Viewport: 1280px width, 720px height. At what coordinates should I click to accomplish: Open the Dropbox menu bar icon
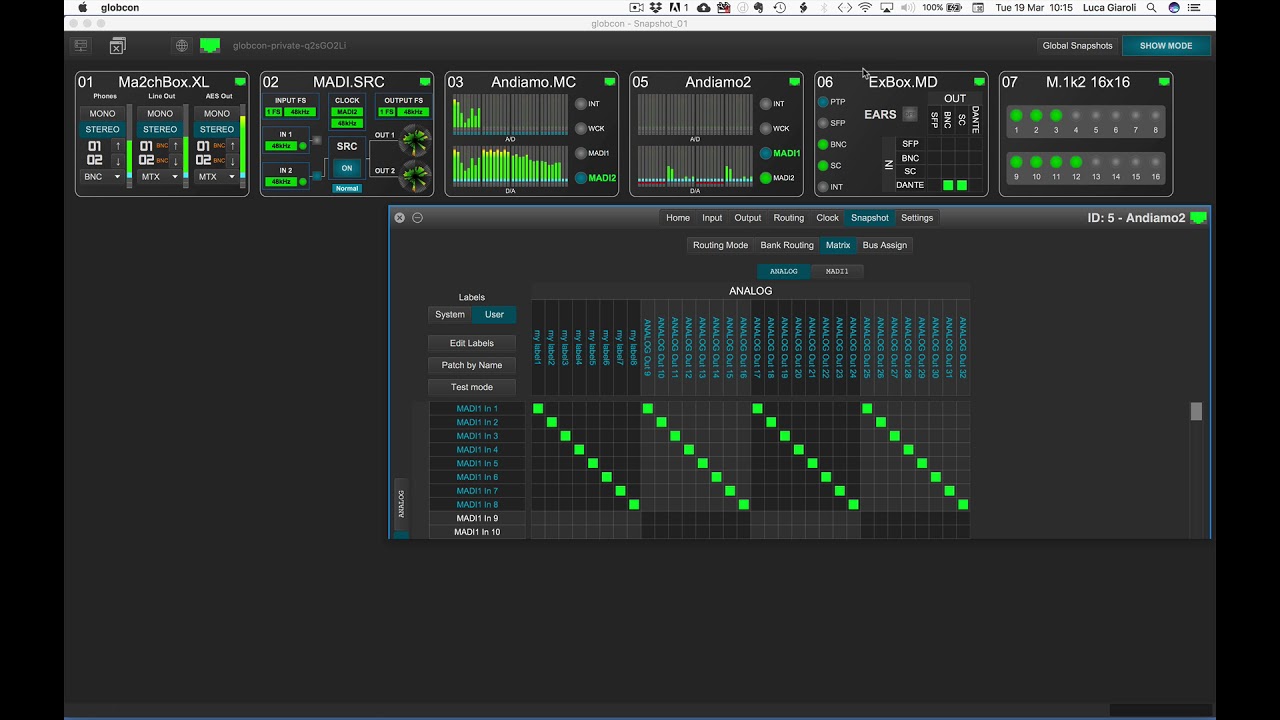(655, 7)
